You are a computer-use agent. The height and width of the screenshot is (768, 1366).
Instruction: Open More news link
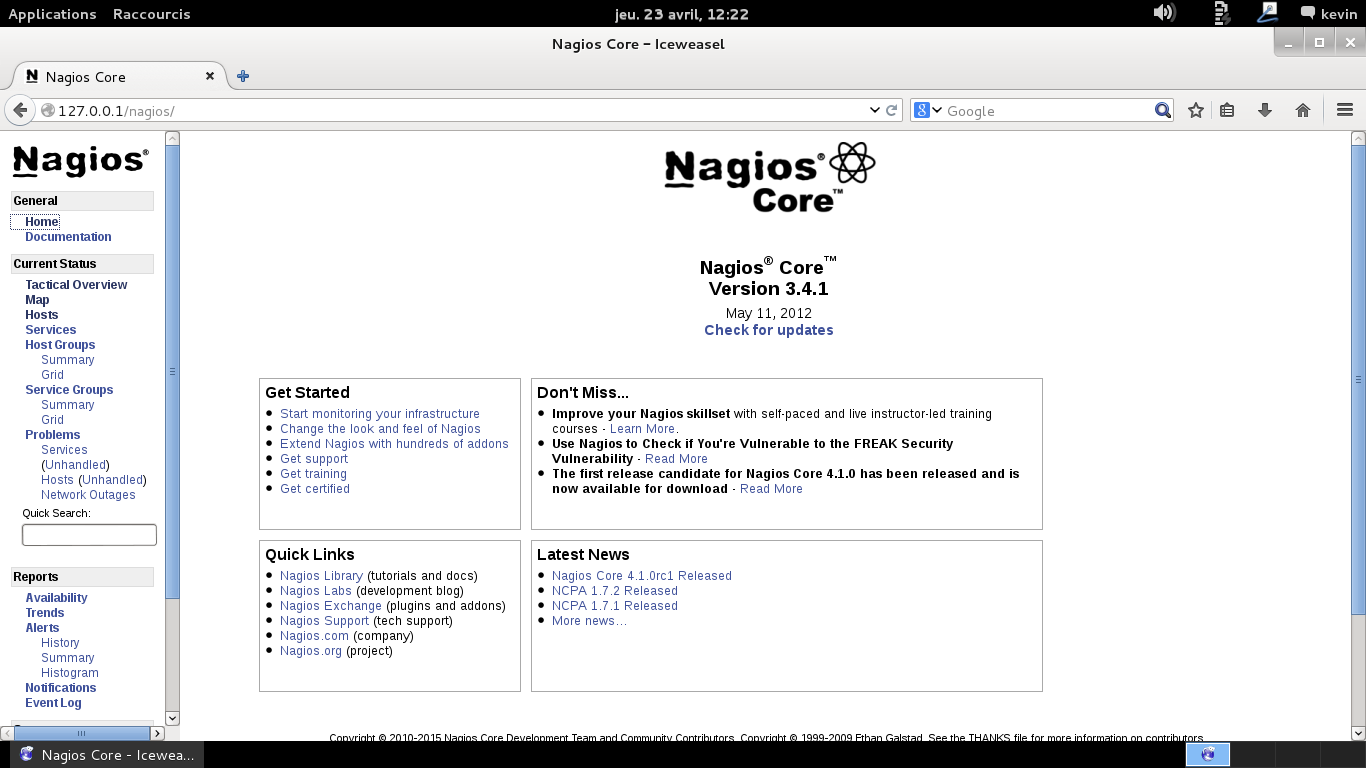[x=589, y=621]
